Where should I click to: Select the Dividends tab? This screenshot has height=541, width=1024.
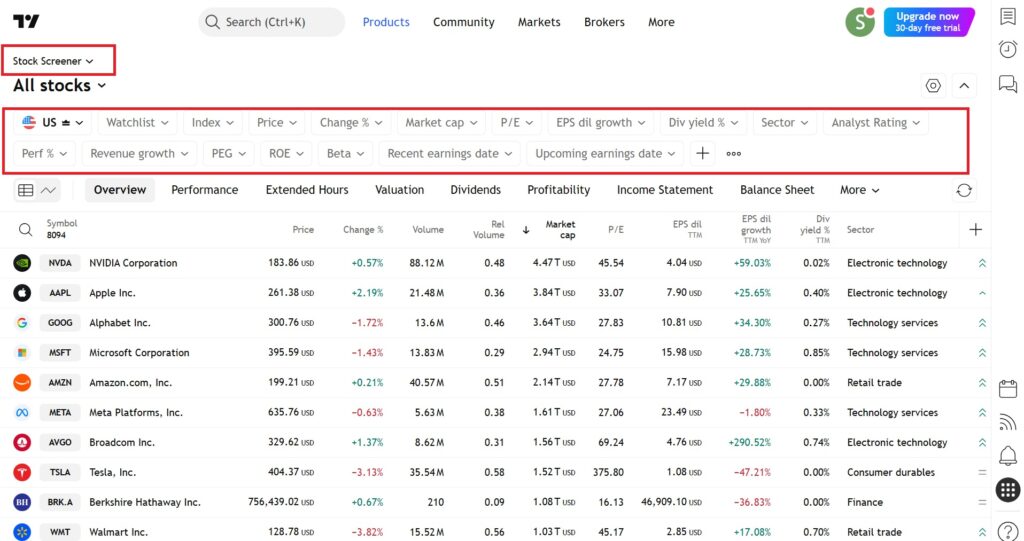coord(475,190)
